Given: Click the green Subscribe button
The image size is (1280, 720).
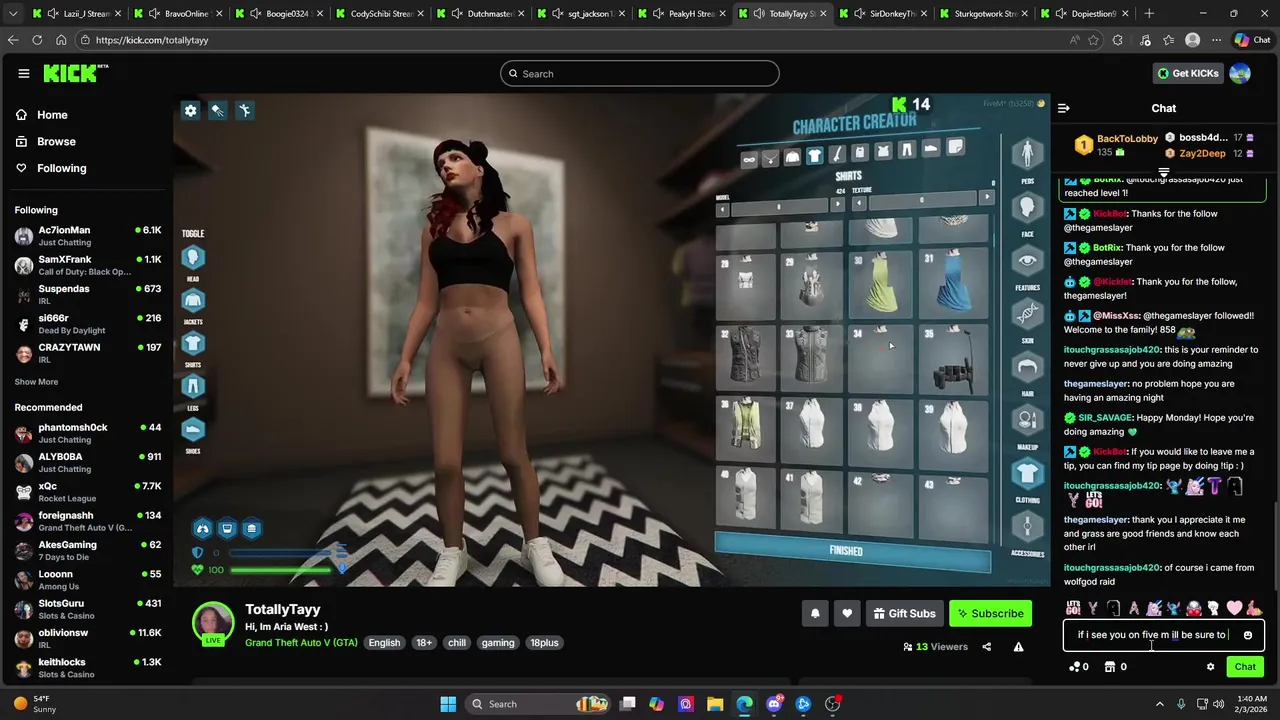Looking at the screenshot, I should coord(990,613).
